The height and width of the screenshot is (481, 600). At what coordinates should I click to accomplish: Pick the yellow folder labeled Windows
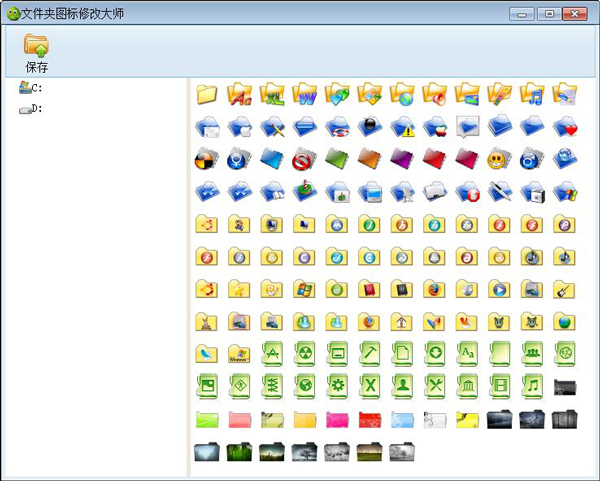[239, 354]
